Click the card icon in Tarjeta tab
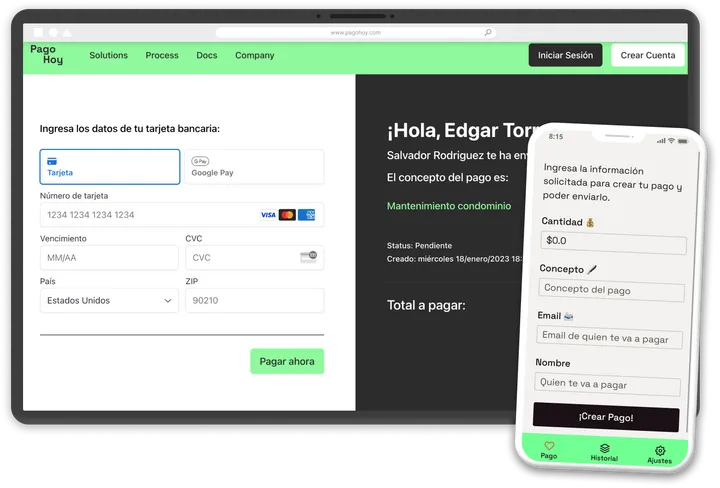This screenshot has width=720, height=488. [x=52, y=161]
